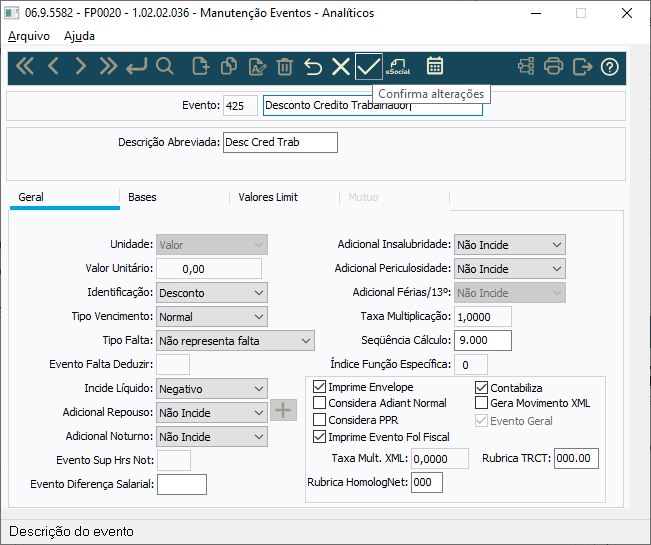Toggle Gera Movimento XML checkbox
Image resolution: width=651 pixels, height=545 pixels.
click(x=481, y=403)
